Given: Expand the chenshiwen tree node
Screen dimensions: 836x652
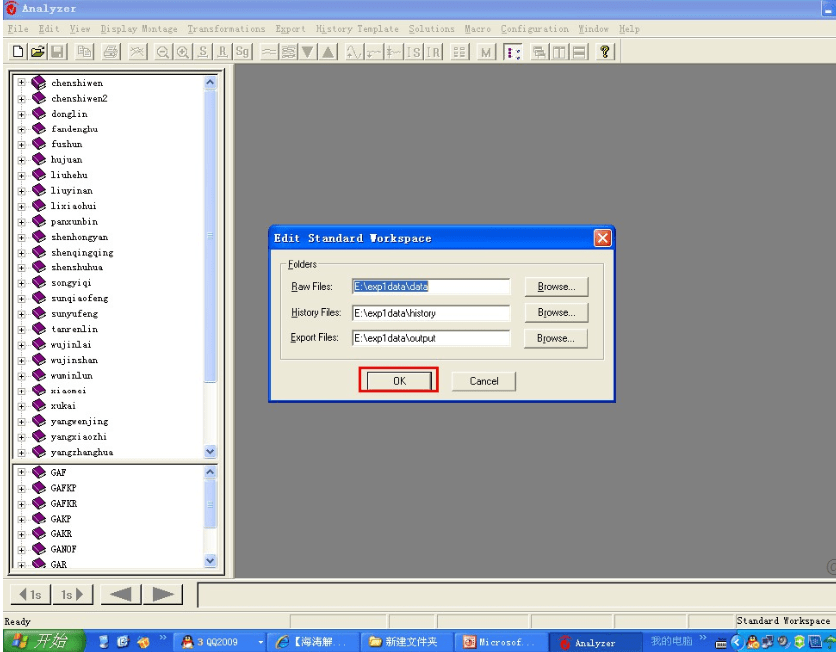Looking at the screenshot, I should (x=22, y=83).
